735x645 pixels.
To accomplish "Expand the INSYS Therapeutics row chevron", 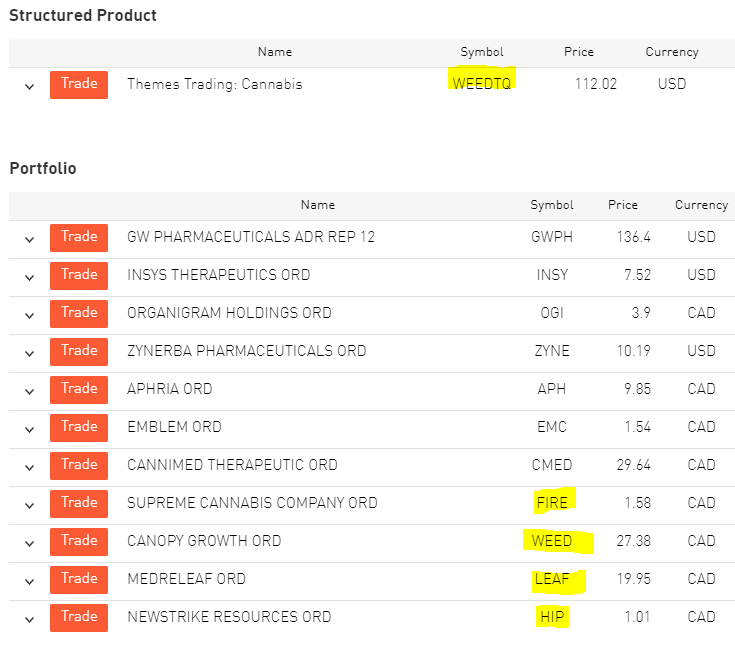I will pyautogui.click(x=30, y=278).
